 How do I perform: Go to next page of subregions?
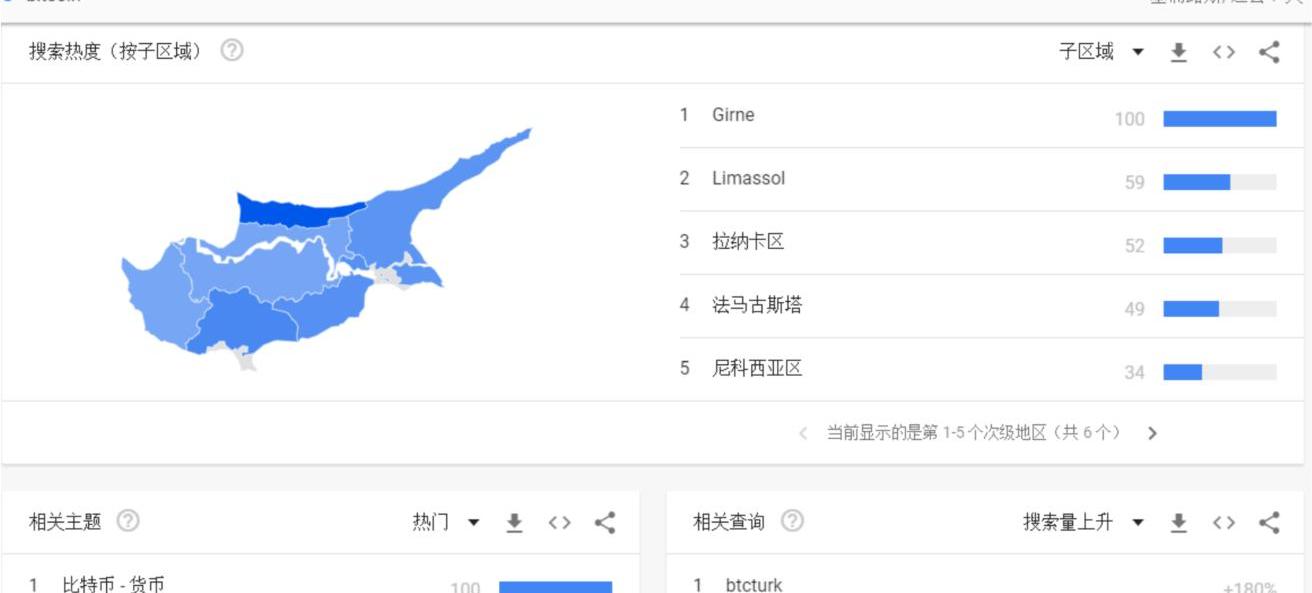click(1152, 433)
